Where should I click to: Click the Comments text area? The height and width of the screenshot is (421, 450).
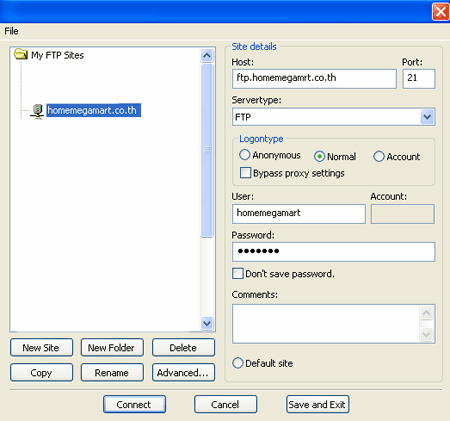coord(333,324)
